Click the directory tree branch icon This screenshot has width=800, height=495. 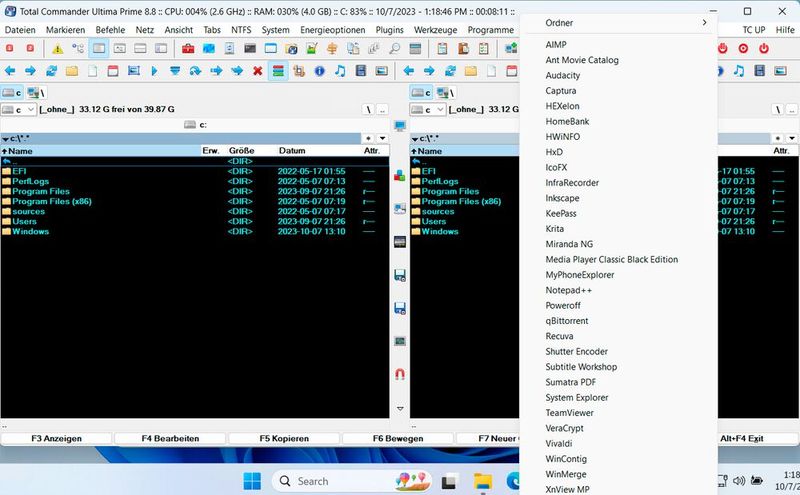point(78,48)
